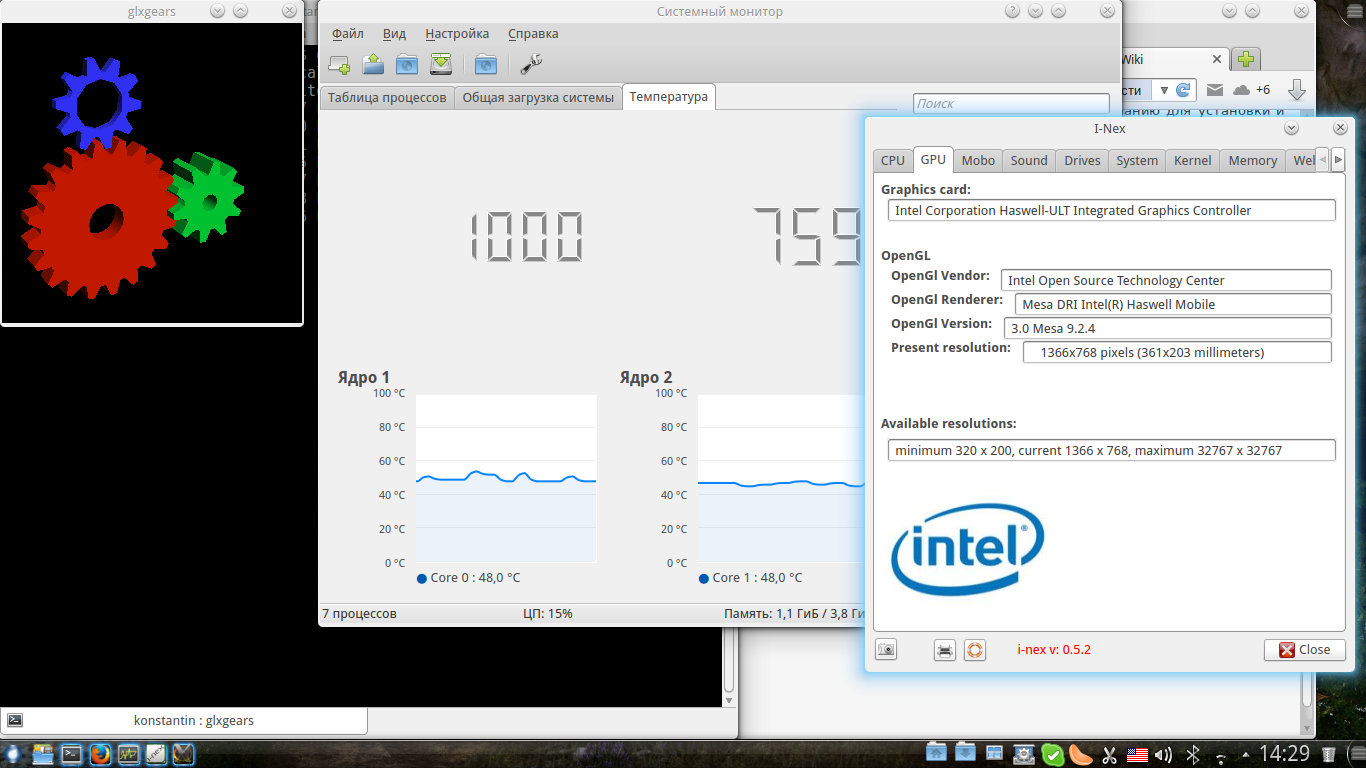The image size is (1366, 768).
Task: Reload the page with browser refresh icon
Action: (1184, 90)
